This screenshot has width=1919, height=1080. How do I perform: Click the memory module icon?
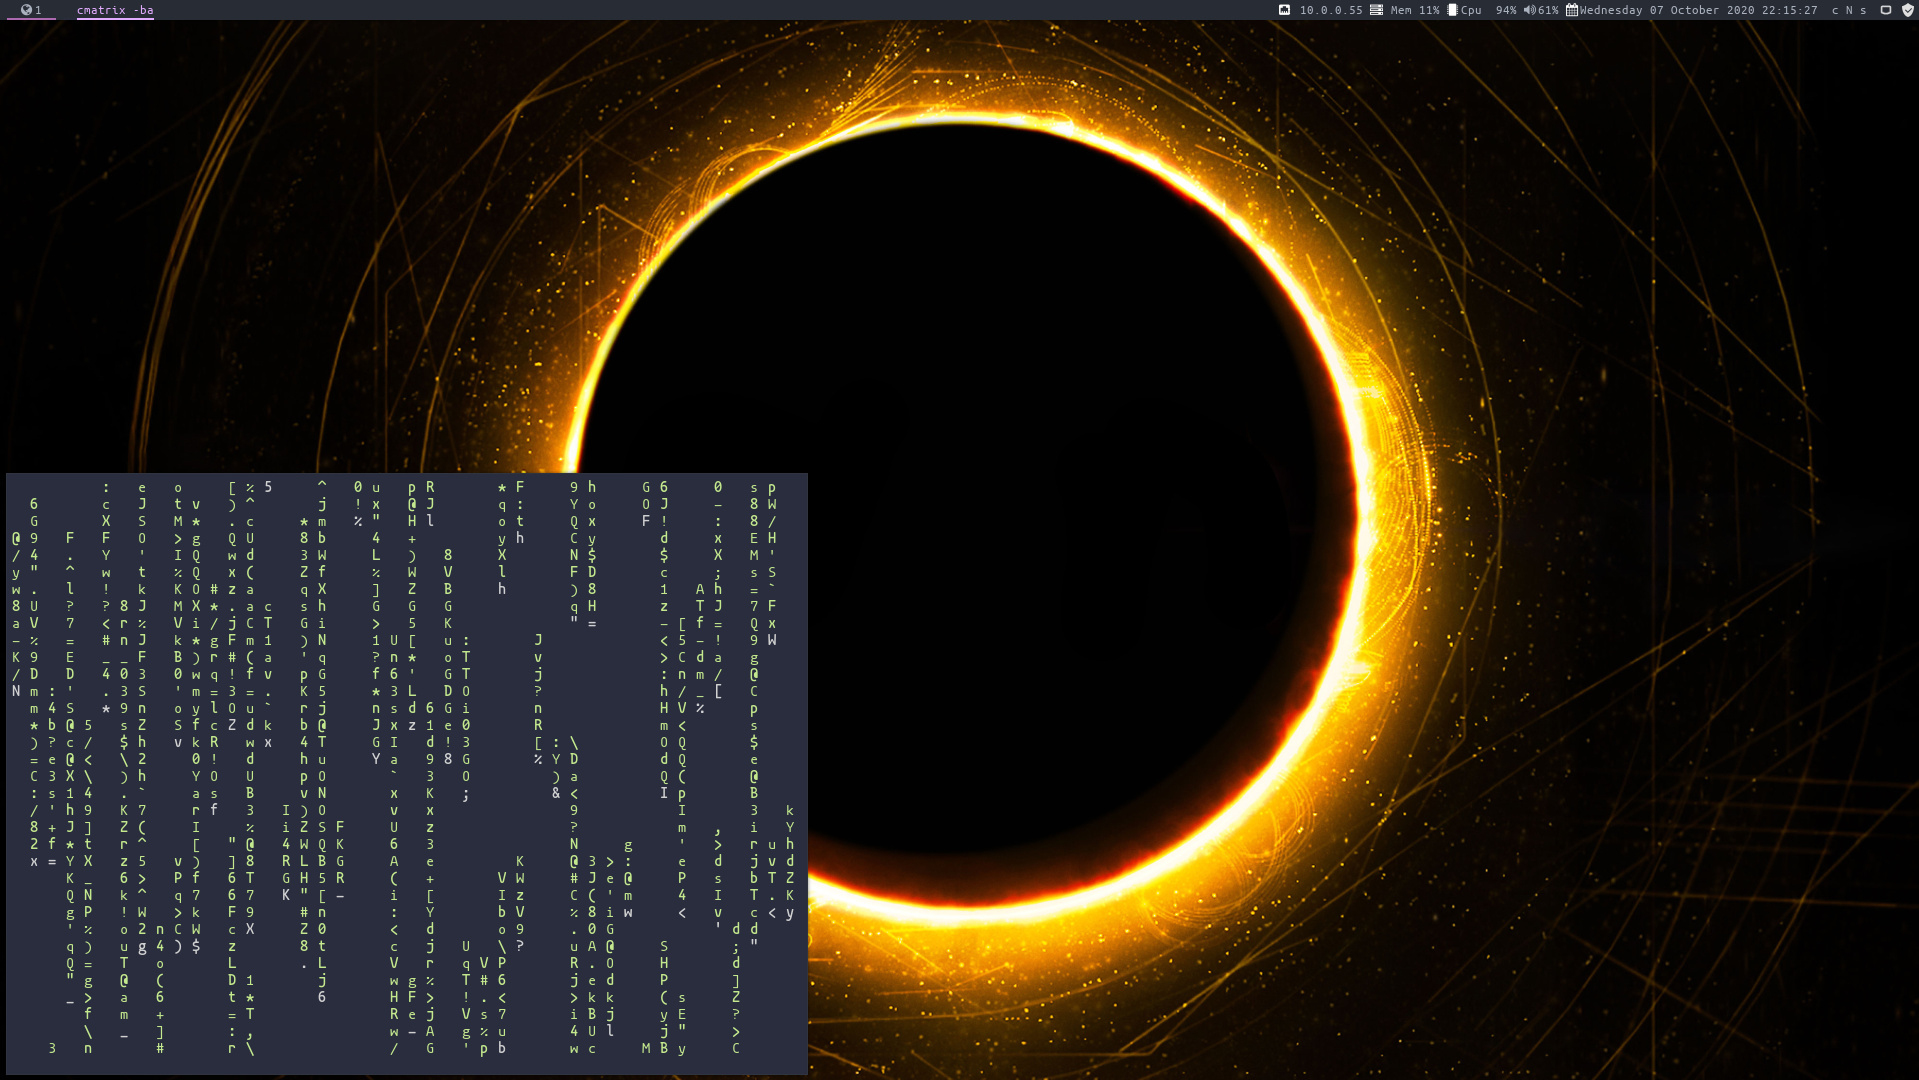[x=1377, y=10]
